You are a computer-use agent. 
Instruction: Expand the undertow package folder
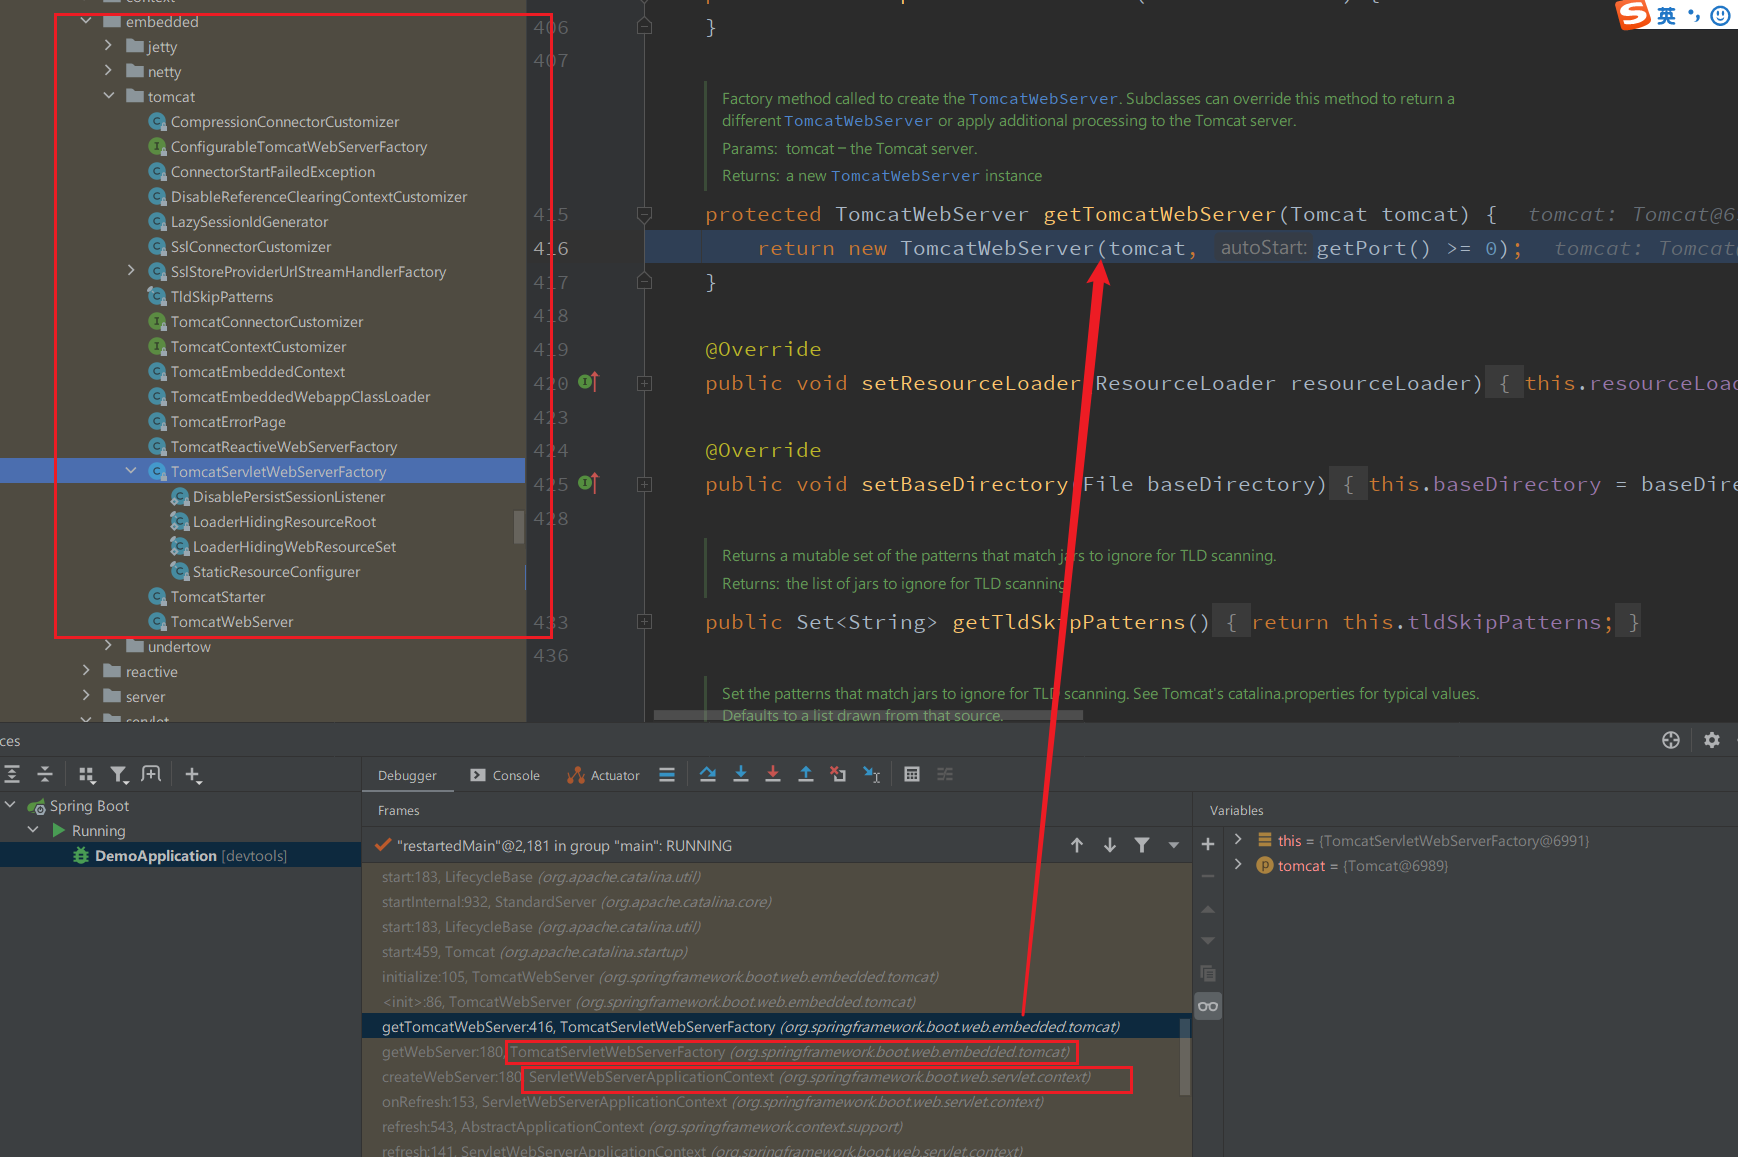[x=108, y=646]
